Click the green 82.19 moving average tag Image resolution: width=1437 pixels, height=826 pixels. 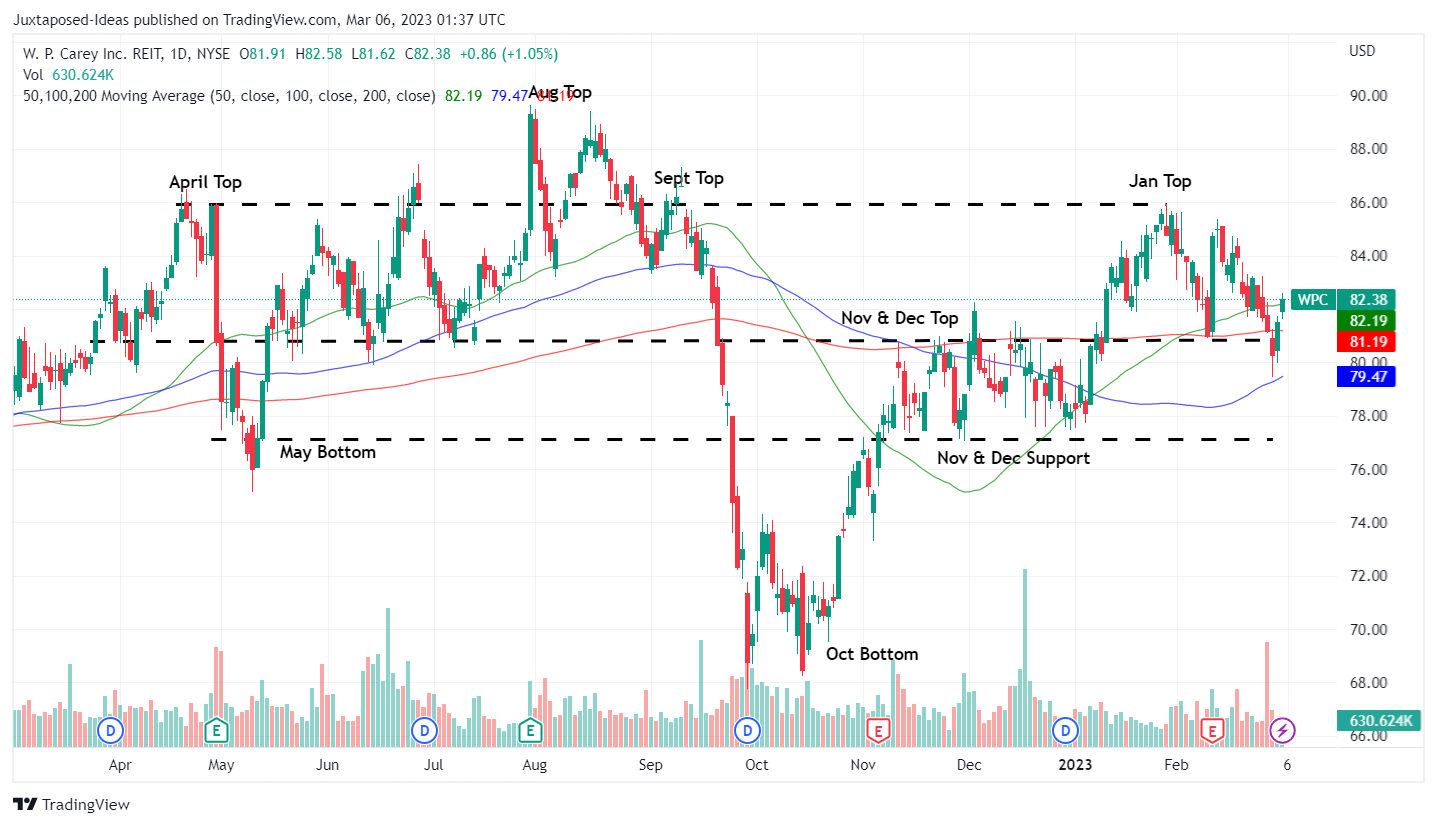click(x=1367, y=320)
